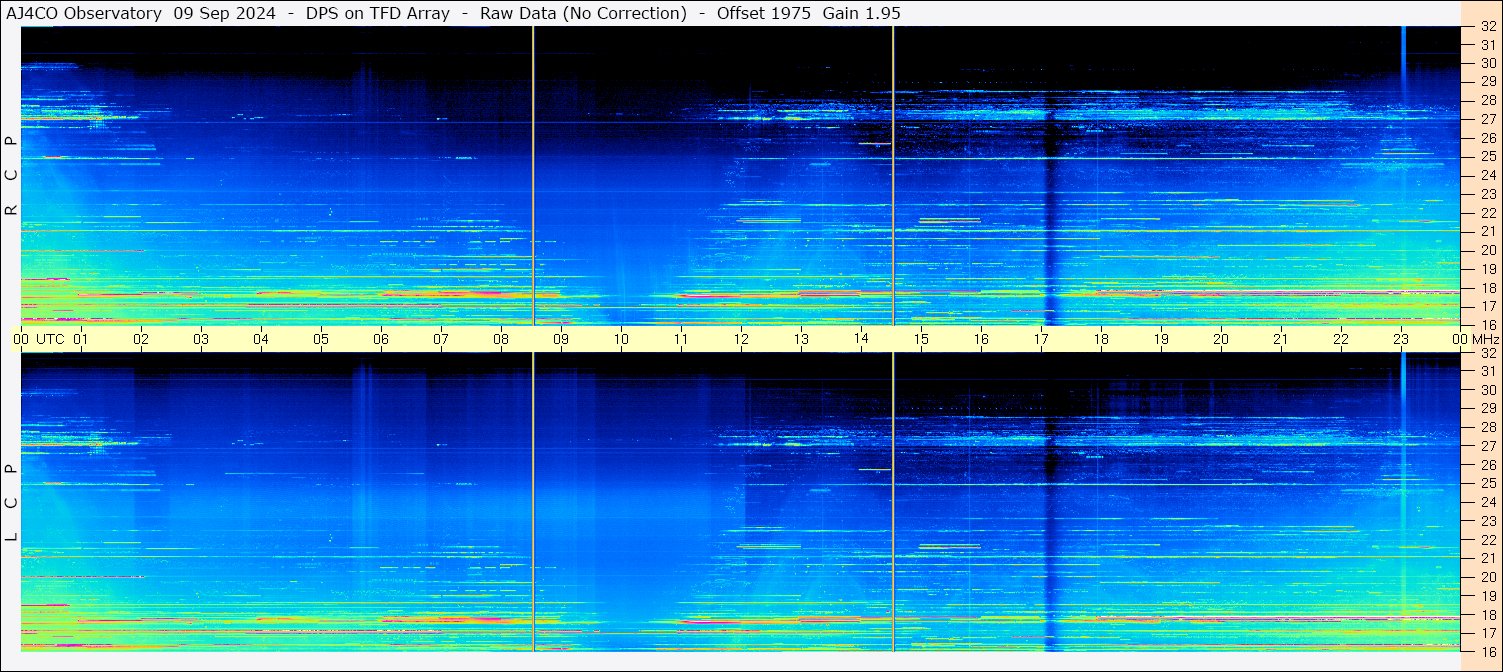Click the UTC label on the time axis
Viewport: 1503px width, 672px height.
51,339
